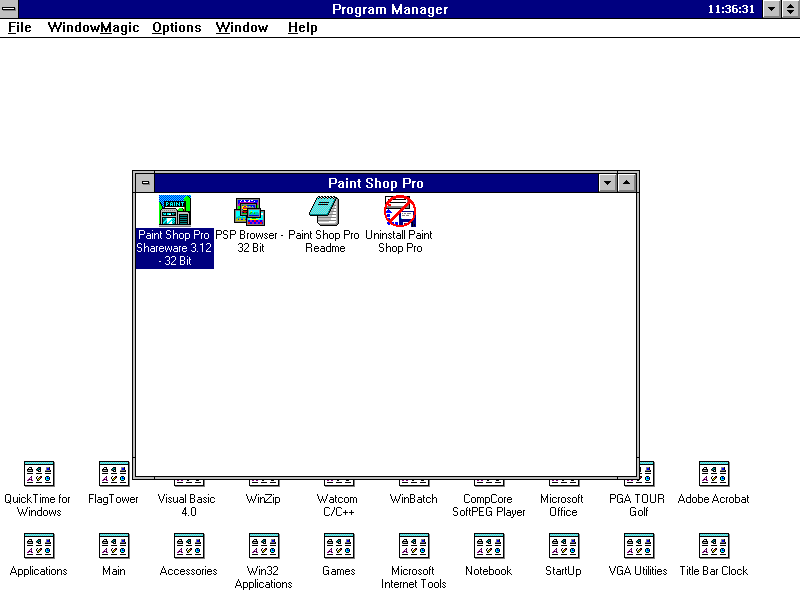
Task: Open the Program Manager control menu box
Action: pos(10,9)
